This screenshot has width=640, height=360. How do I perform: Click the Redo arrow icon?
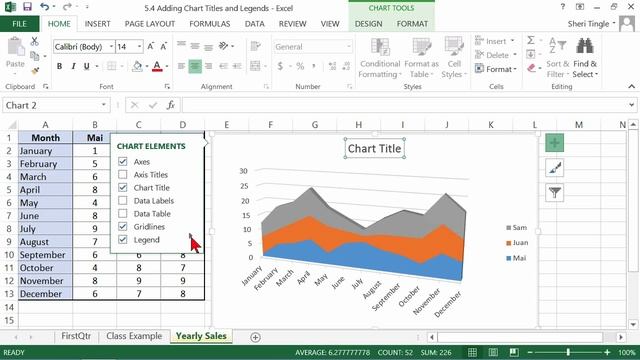67,7
